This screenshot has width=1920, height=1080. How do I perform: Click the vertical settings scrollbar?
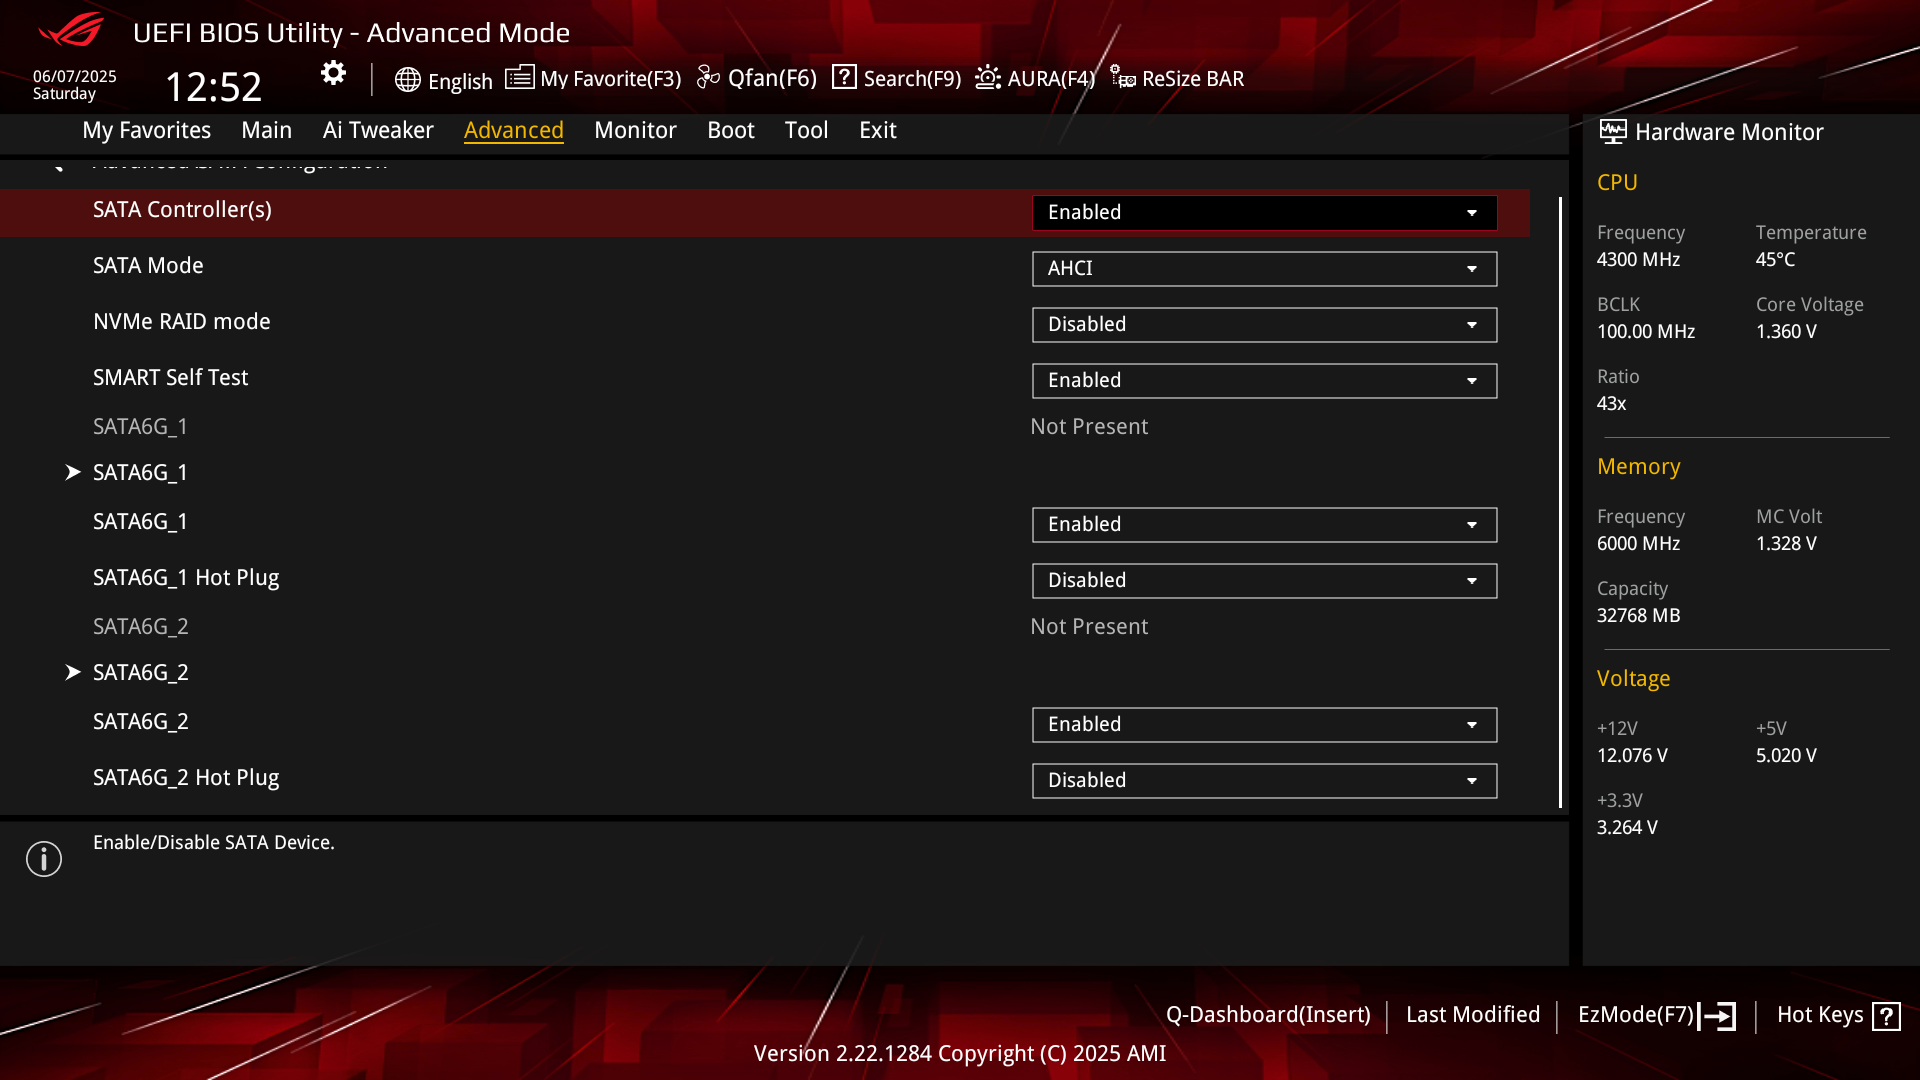1560,502
